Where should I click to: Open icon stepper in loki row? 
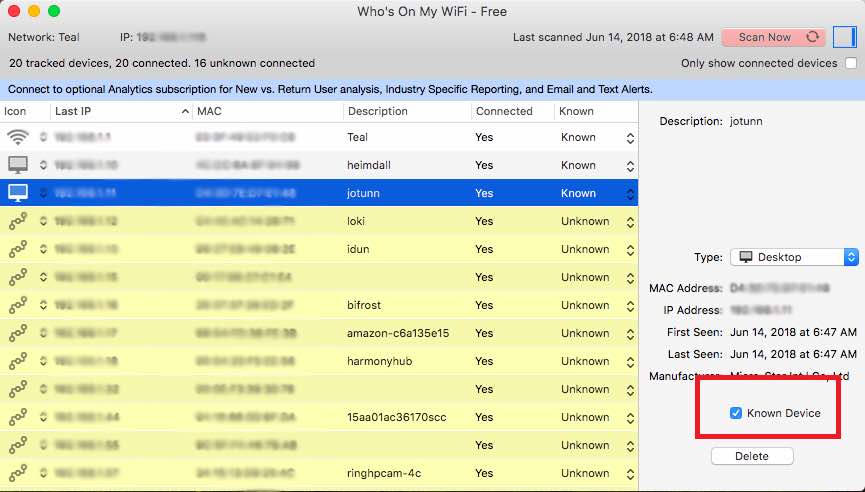click(43, 221)
